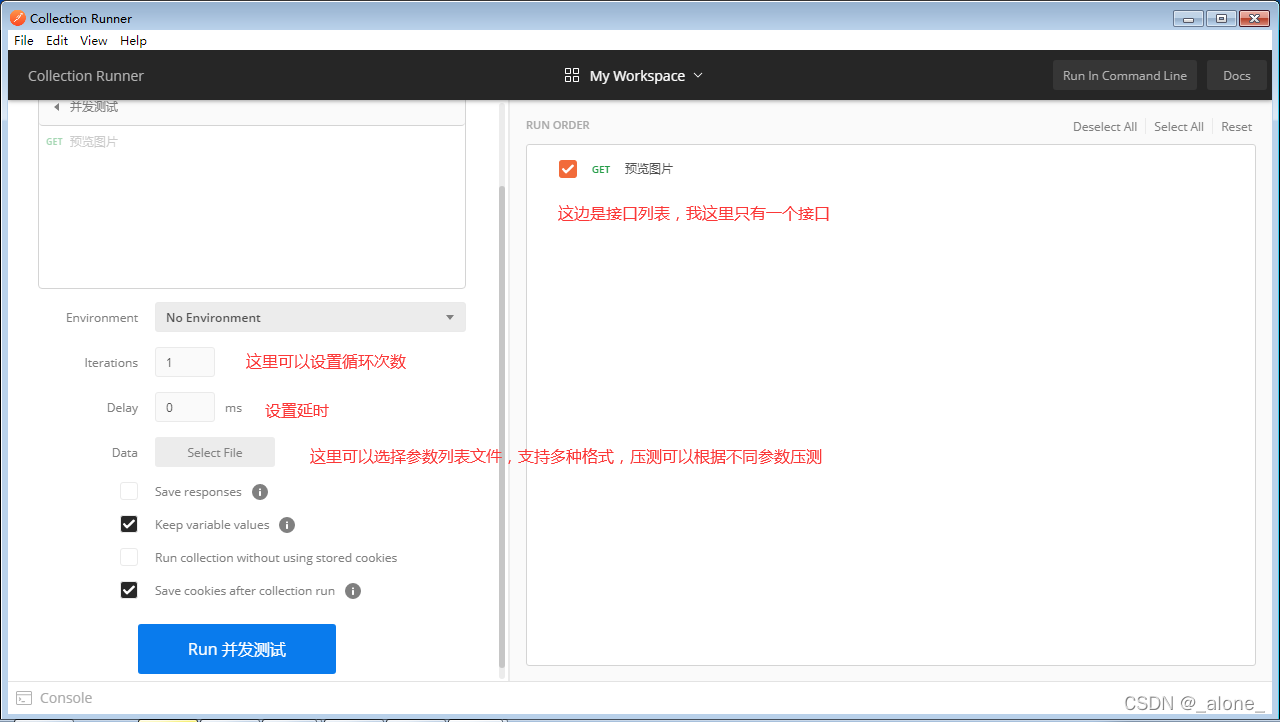Click the Select File button for Data

point(215,452)
